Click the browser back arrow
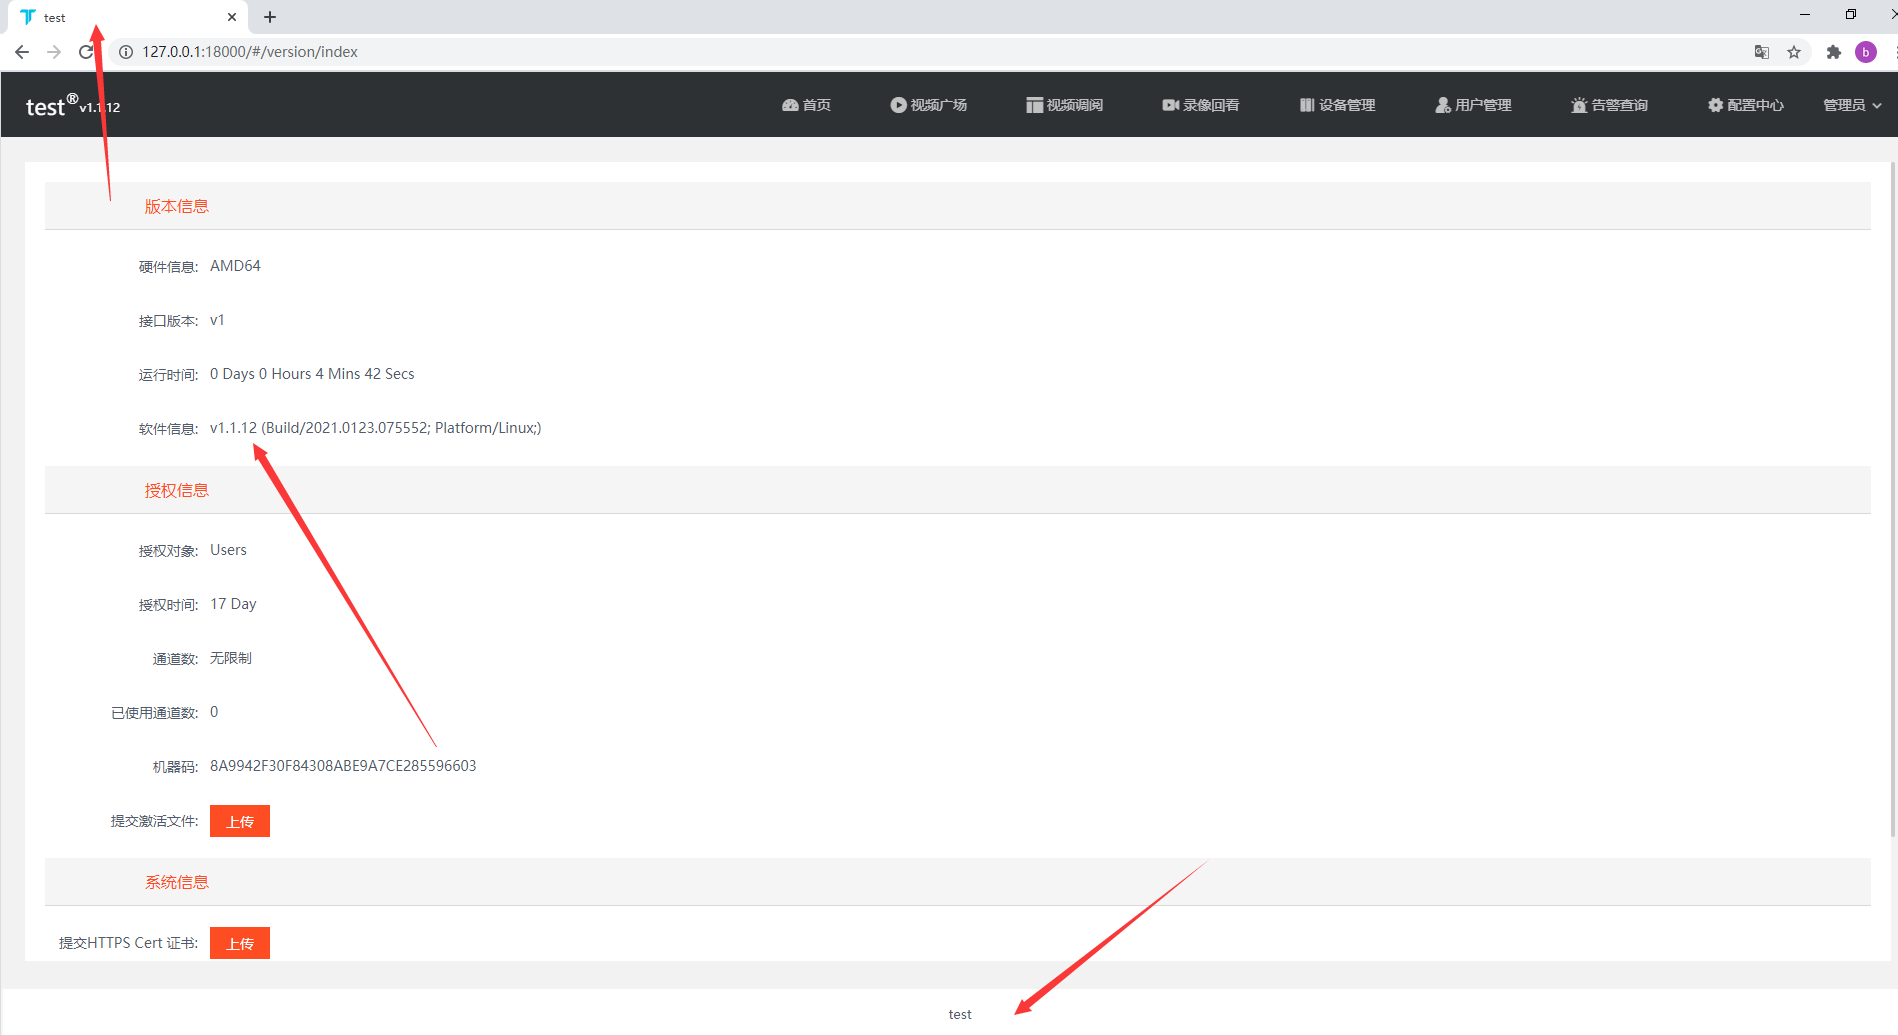The width and height of the screenshot is (1898, 1035). pos(22,52)
